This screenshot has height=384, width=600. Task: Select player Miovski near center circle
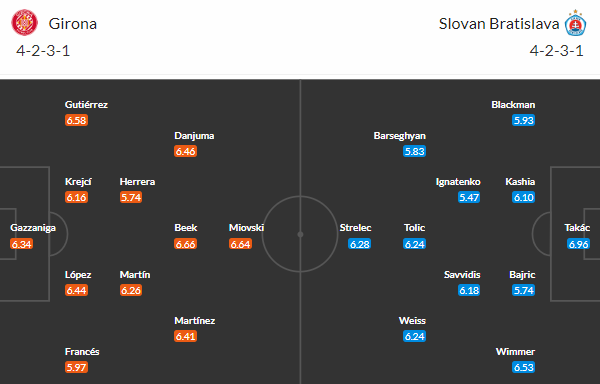[246, 228]
